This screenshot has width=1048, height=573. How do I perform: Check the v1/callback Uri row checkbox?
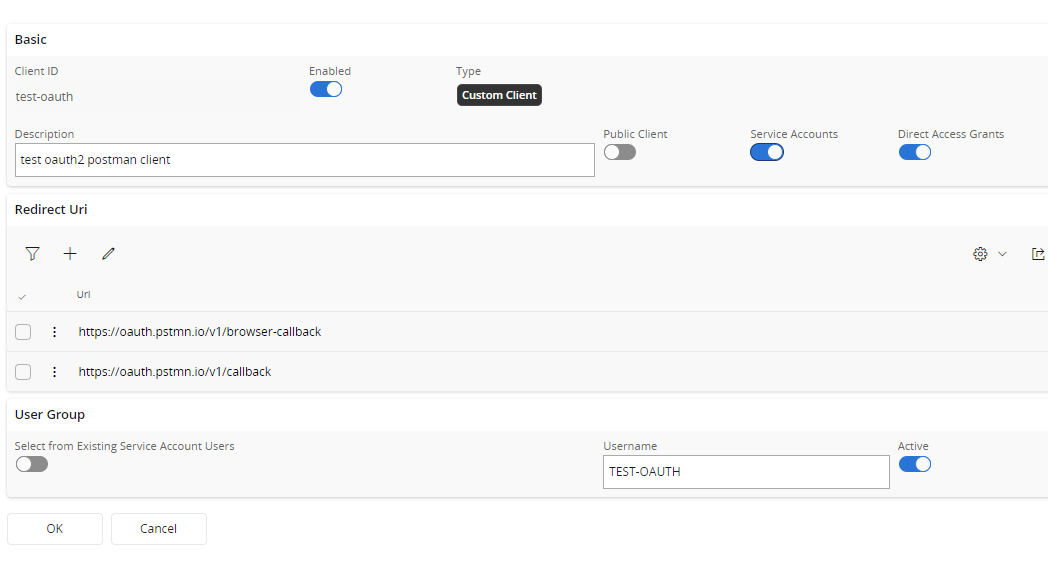click(23, 372)
